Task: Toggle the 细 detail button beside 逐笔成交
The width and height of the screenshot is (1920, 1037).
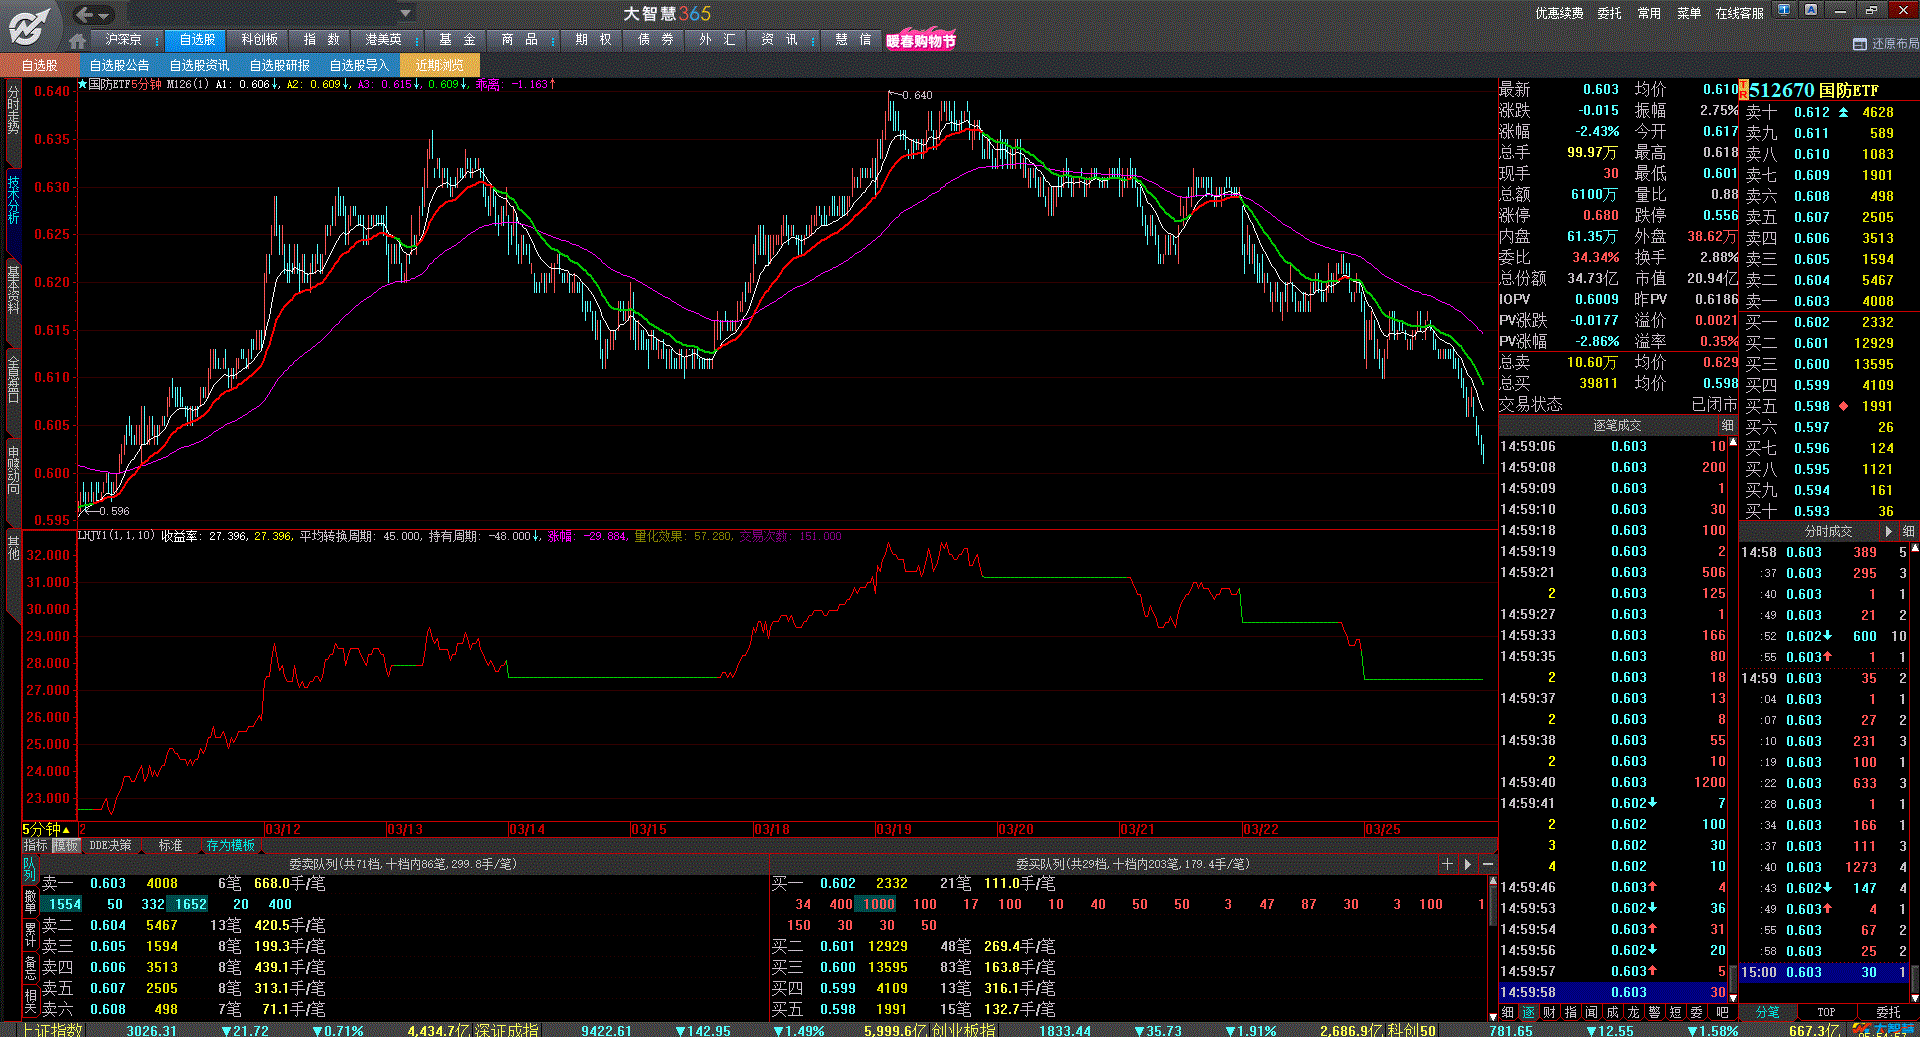Action: coord(1727,425)
